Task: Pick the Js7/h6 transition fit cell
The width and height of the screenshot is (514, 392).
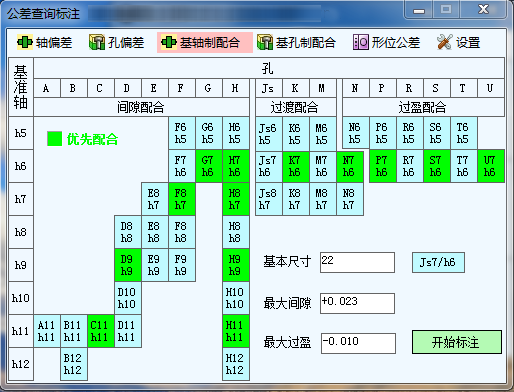Action: coord(269,166)
